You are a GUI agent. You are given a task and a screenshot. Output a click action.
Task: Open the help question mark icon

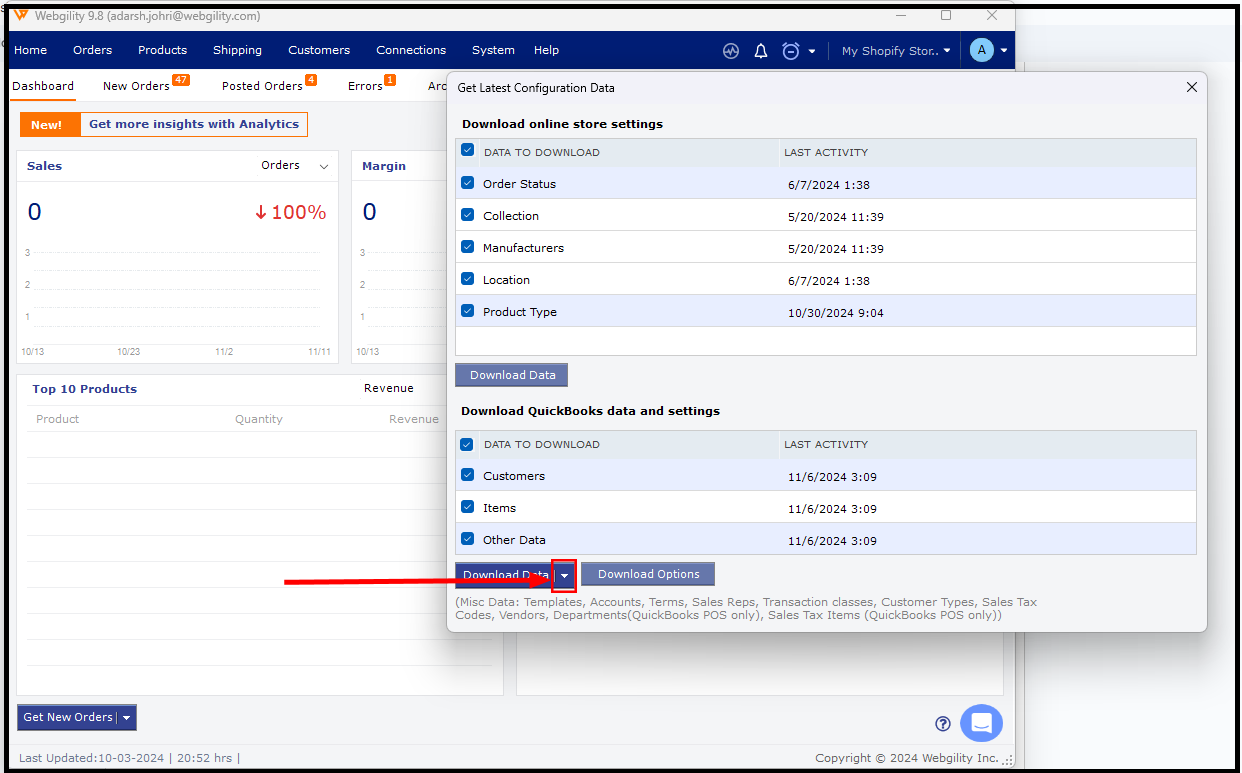point(942,724)
